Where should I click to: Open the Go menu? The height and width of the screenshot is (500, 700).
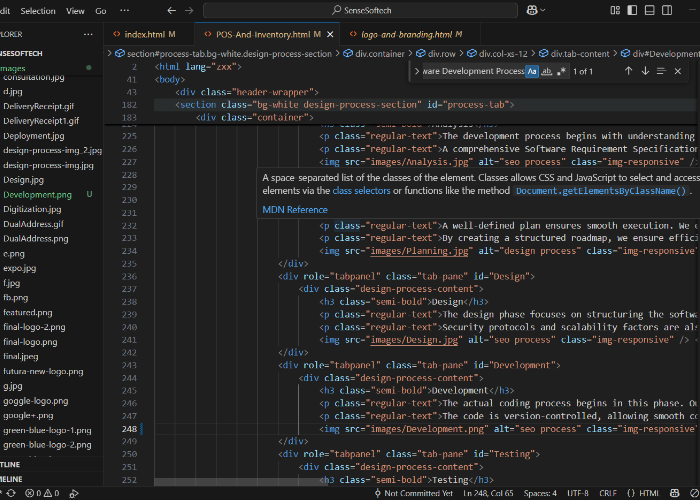click(x=100, y=11)
